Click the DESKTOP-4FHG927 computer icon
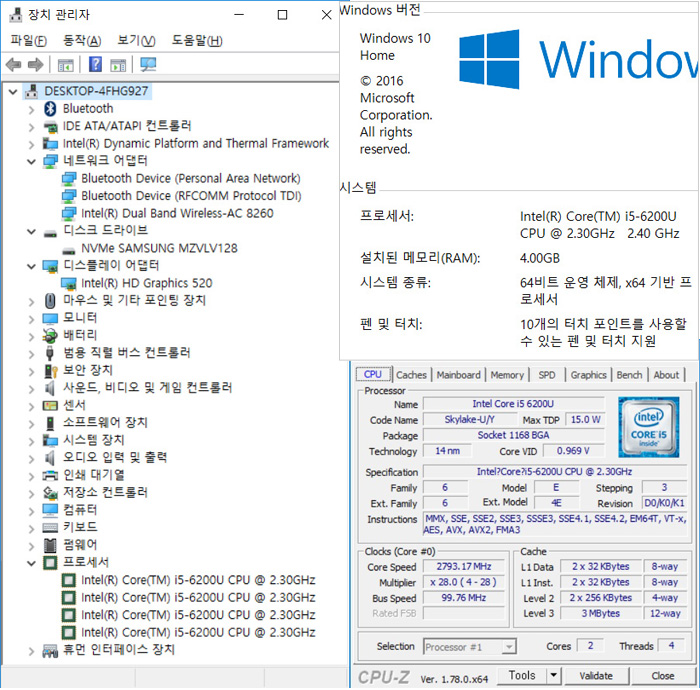700x690 pixels. 31,91
